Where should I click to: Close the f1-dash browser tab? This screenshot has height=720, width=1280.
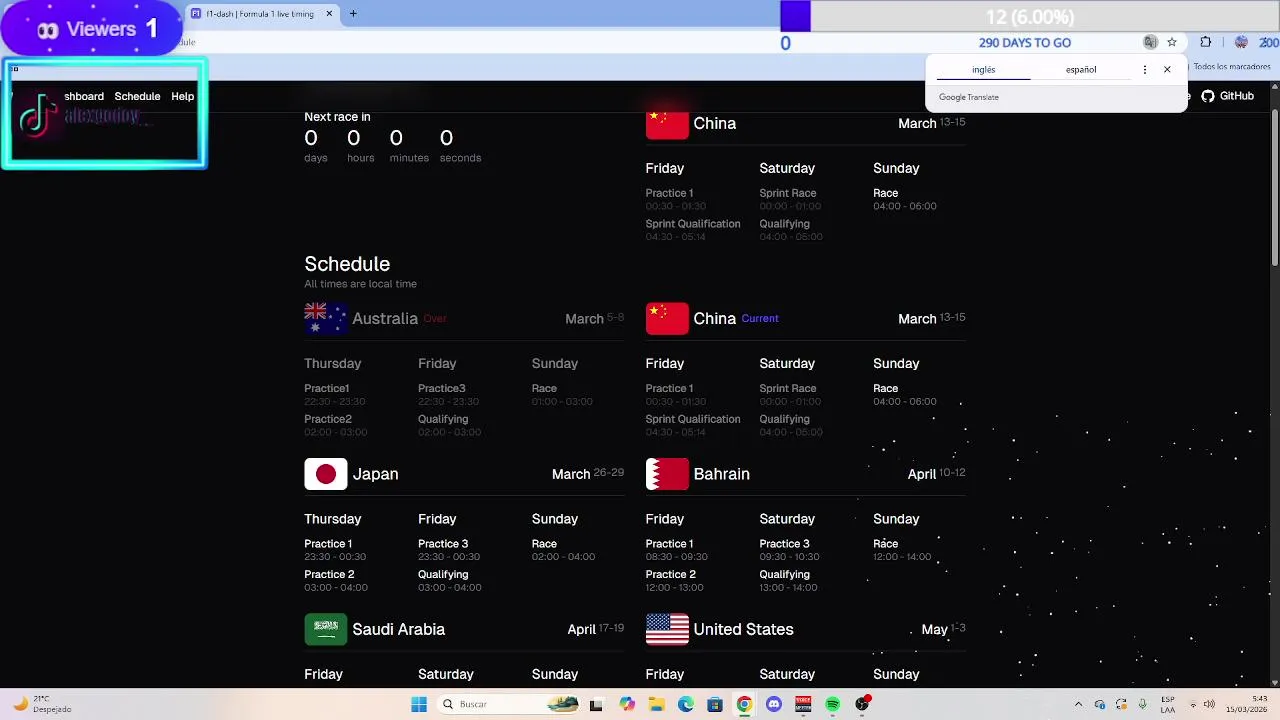(329, 14)
